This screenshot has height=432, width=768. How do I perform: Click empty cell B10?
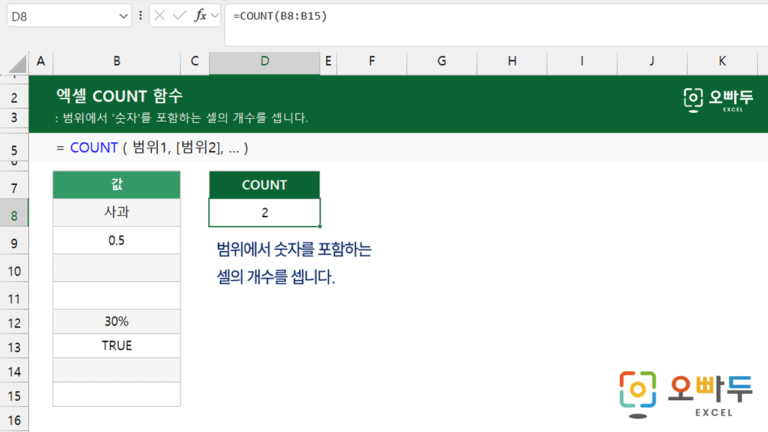coord(117,268)
